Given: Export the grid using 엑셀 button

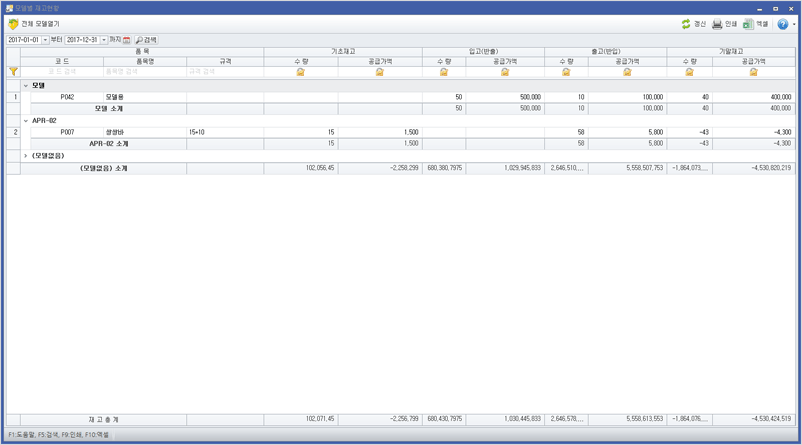Looking at the screenshot, I should coord(755,24).
